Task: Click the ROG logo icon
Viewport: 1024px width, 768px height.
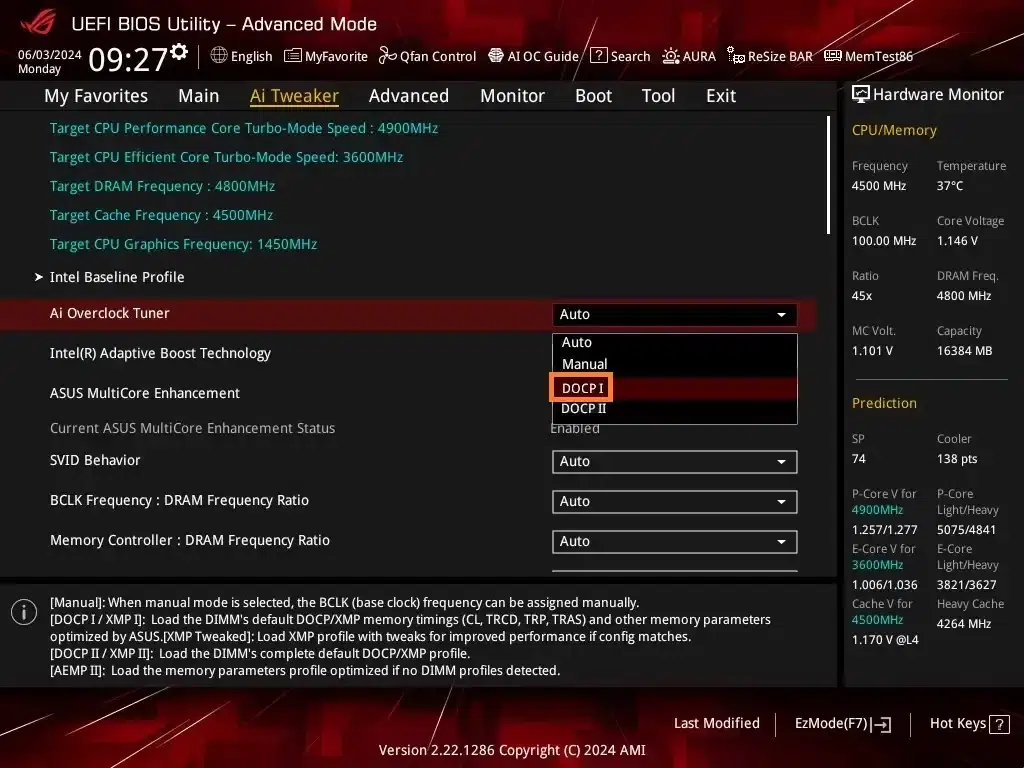Action: 39,22
